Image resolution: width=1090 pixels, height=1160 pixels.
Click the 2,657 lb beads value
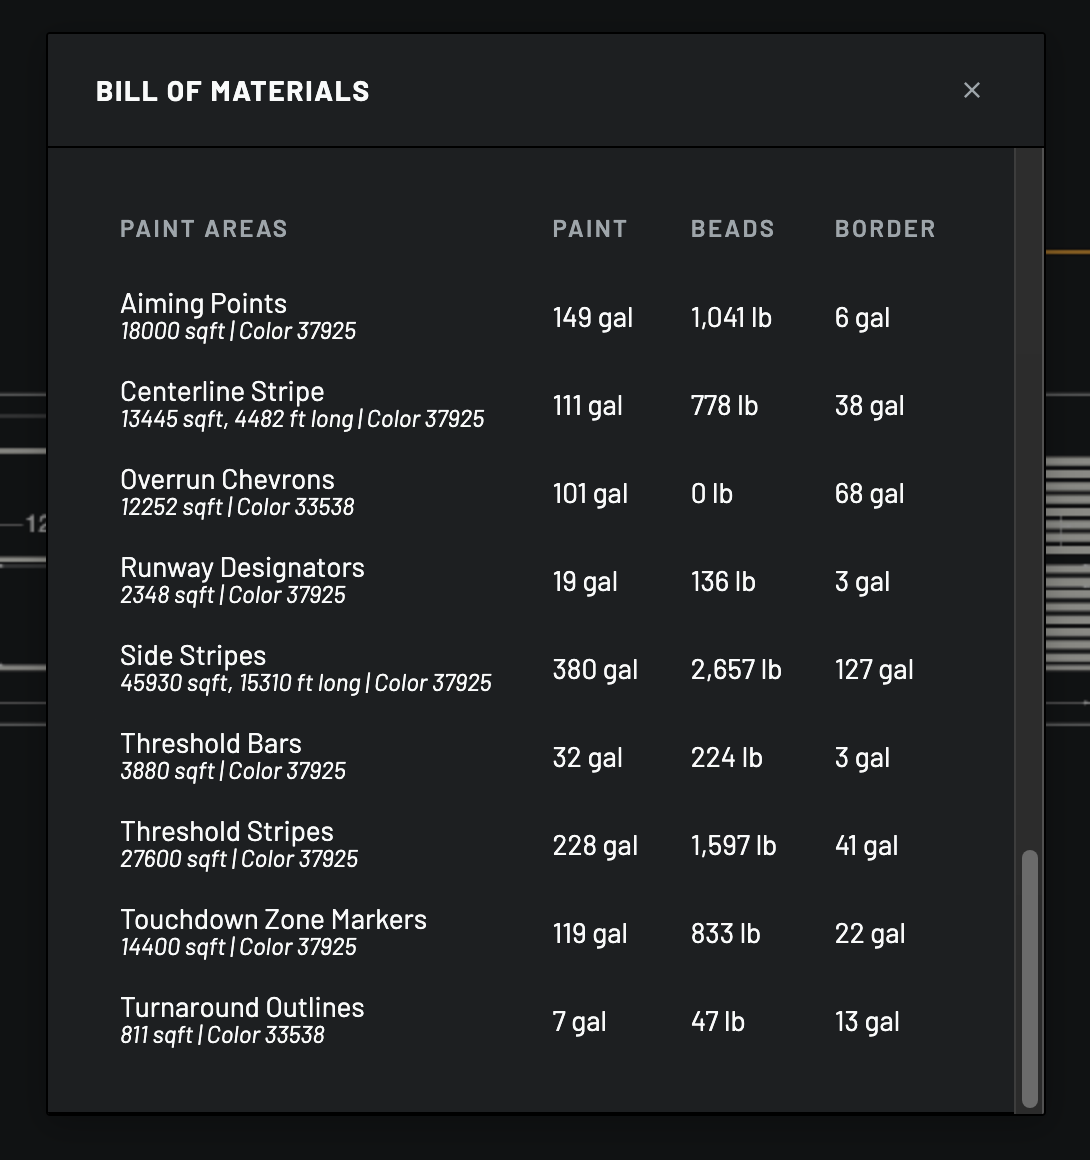[x=736, y=669]
